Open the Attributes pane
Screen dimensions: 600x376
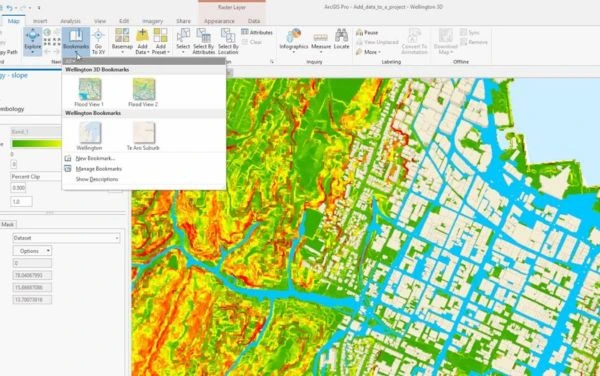(x=257, y=33)
